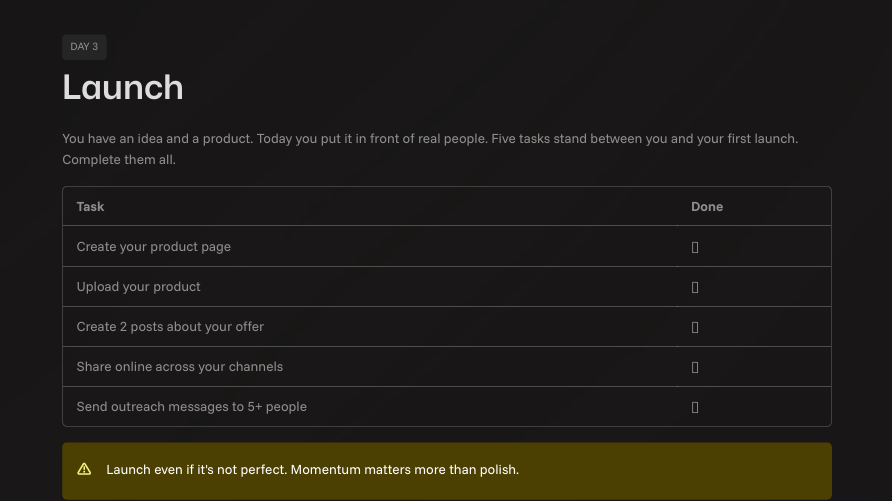Viewport: 892px width, 501px height.
Task: Mark 'Upload your product' as done
Action: (695, 287)
